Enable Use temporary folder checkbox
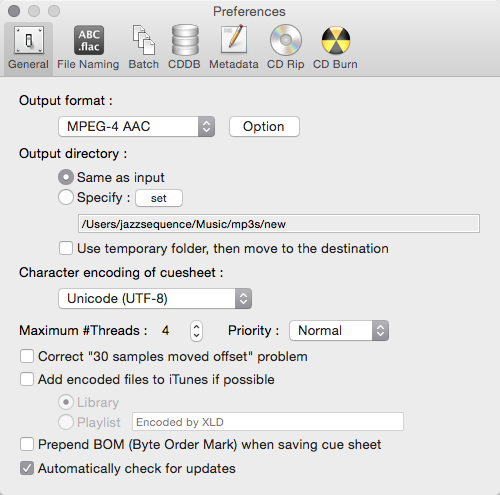The width and height of the screenshot is (500, 495). click(66, 248)
